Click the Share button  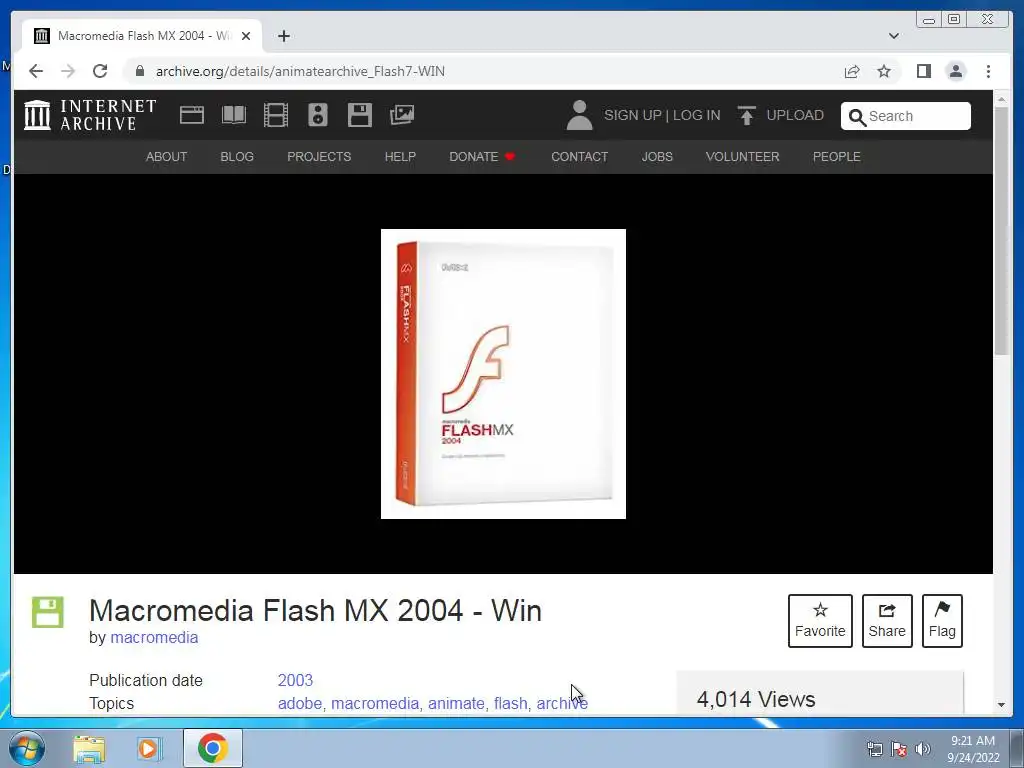(887, 621)
